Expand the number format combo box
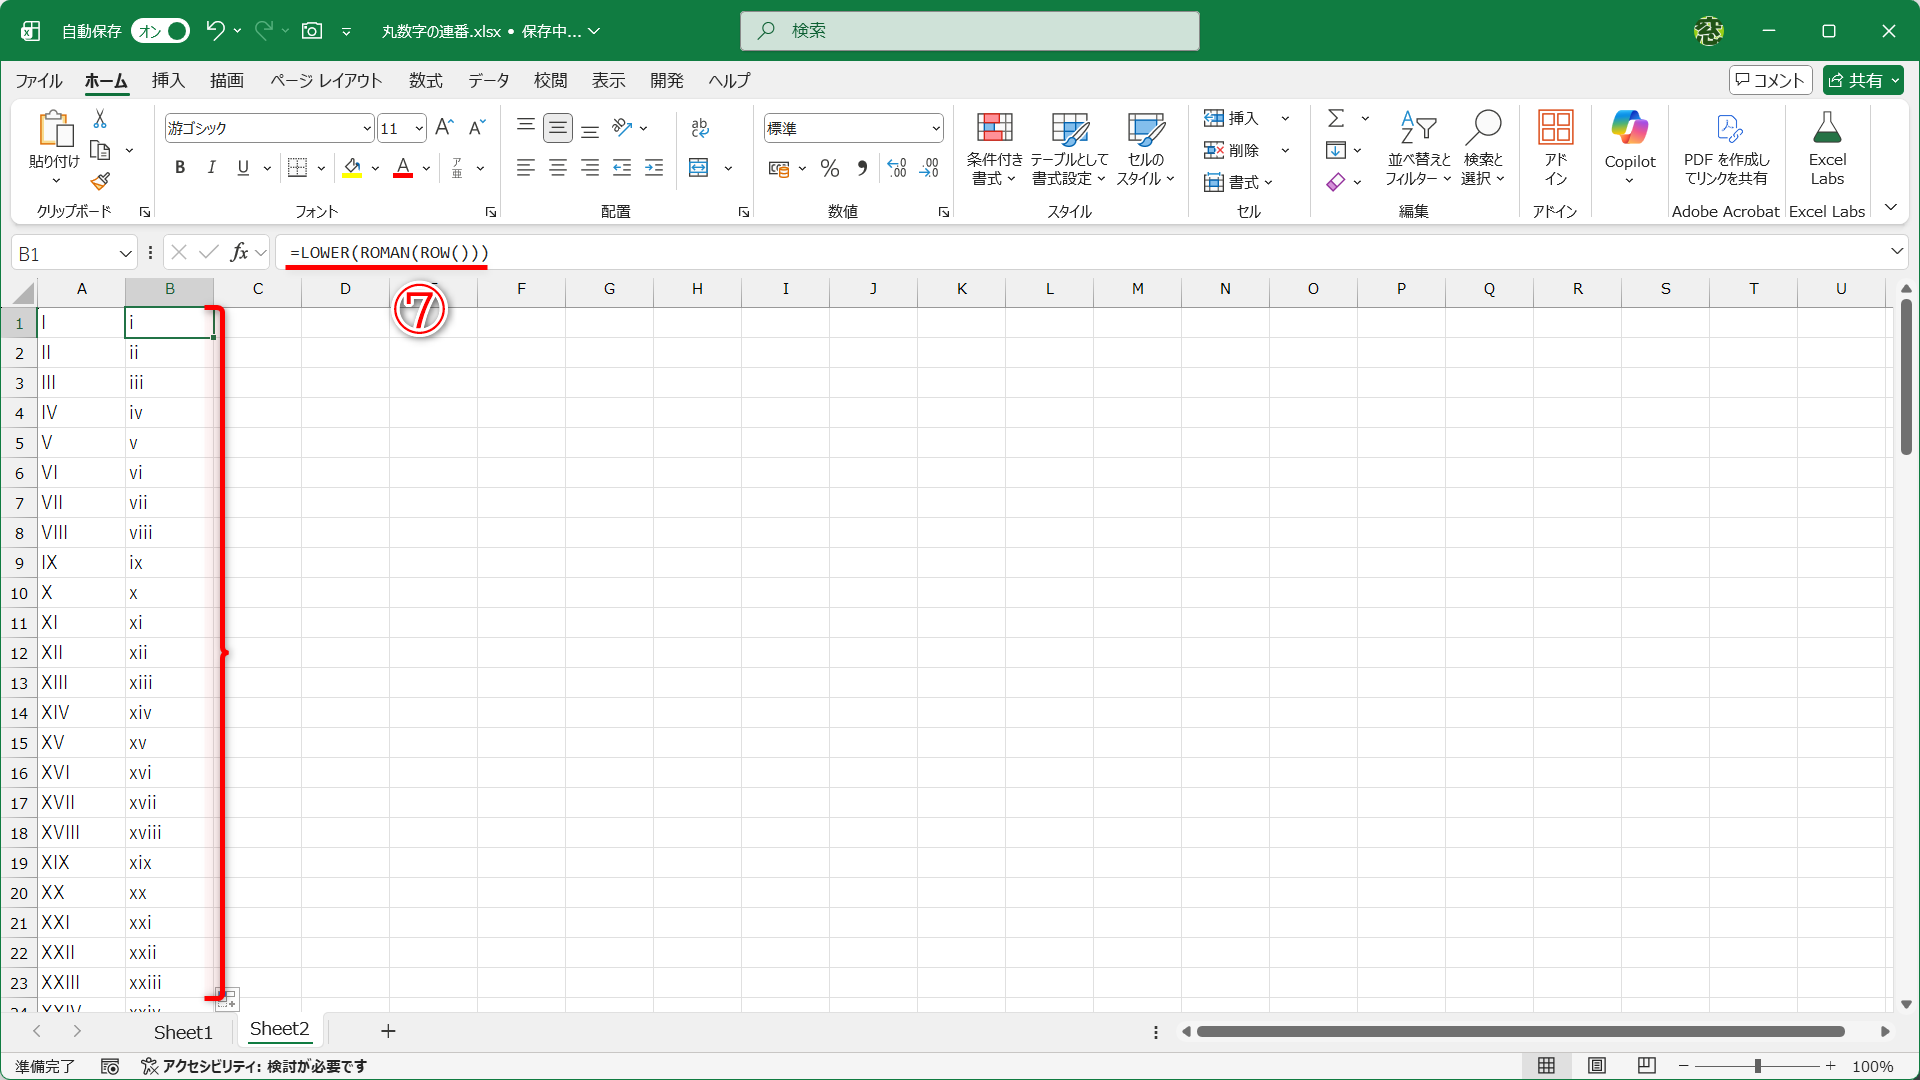The width and height of the screenshot is (1920, 1080). [935, 128]
